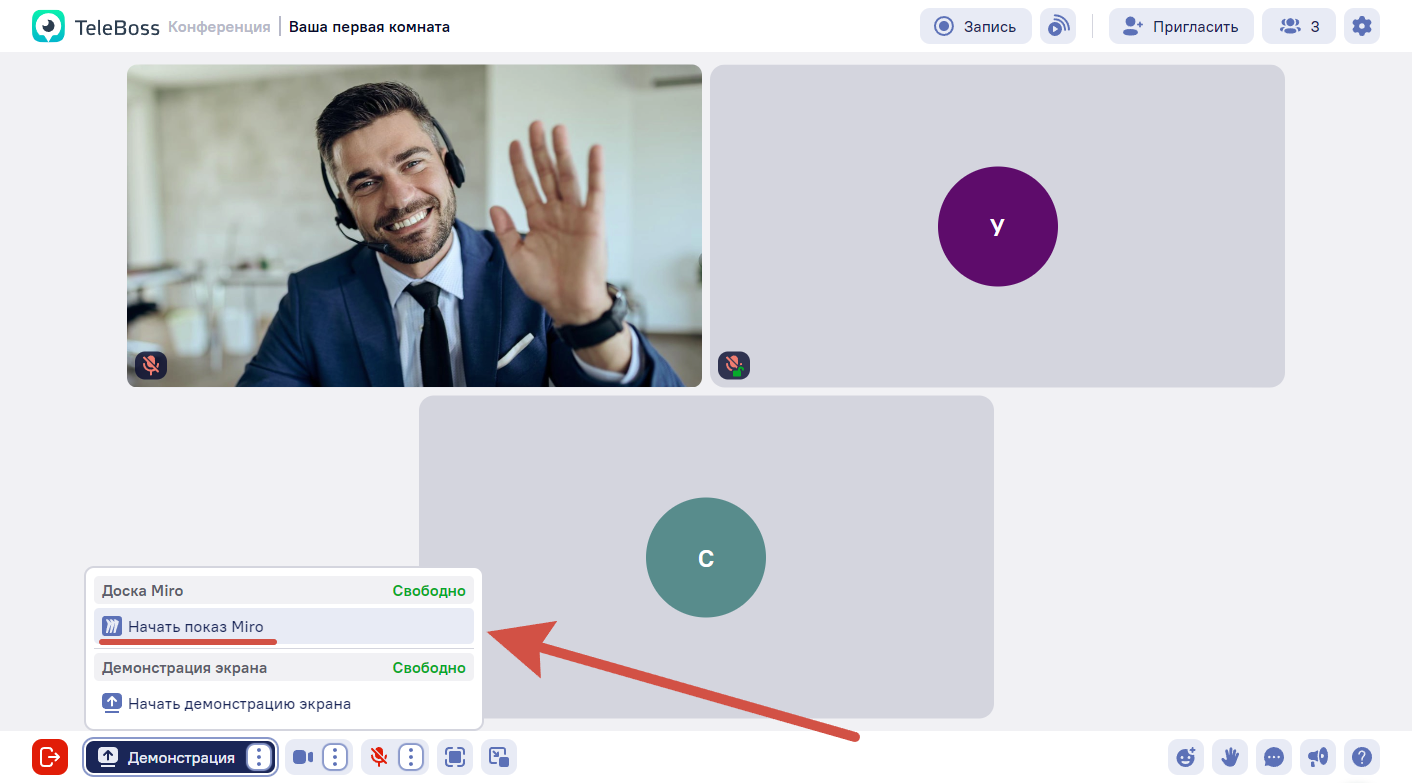Open the broadcast streaming icon next to Запись

point(1058,27)
